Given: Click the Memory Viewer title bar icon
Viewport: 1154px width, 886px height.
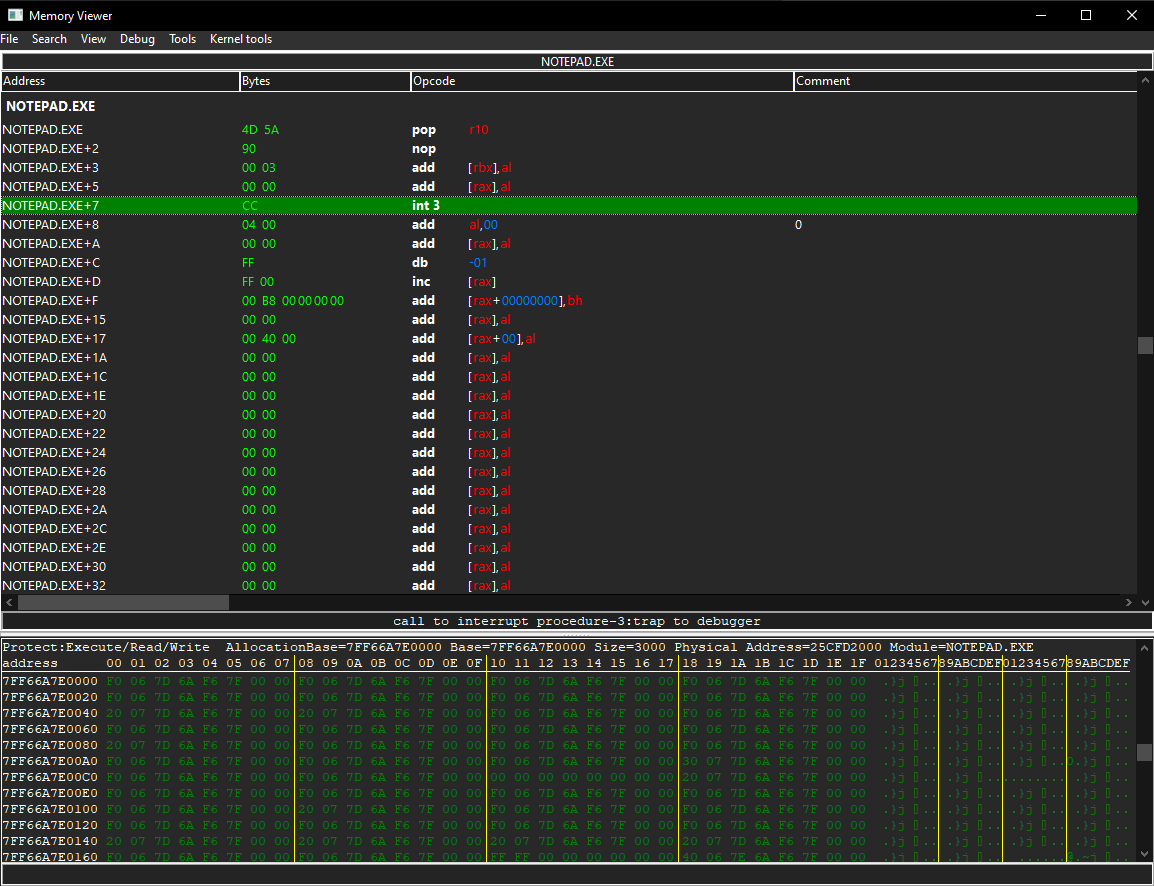Looking at the screenshot, I should [15, 15].
